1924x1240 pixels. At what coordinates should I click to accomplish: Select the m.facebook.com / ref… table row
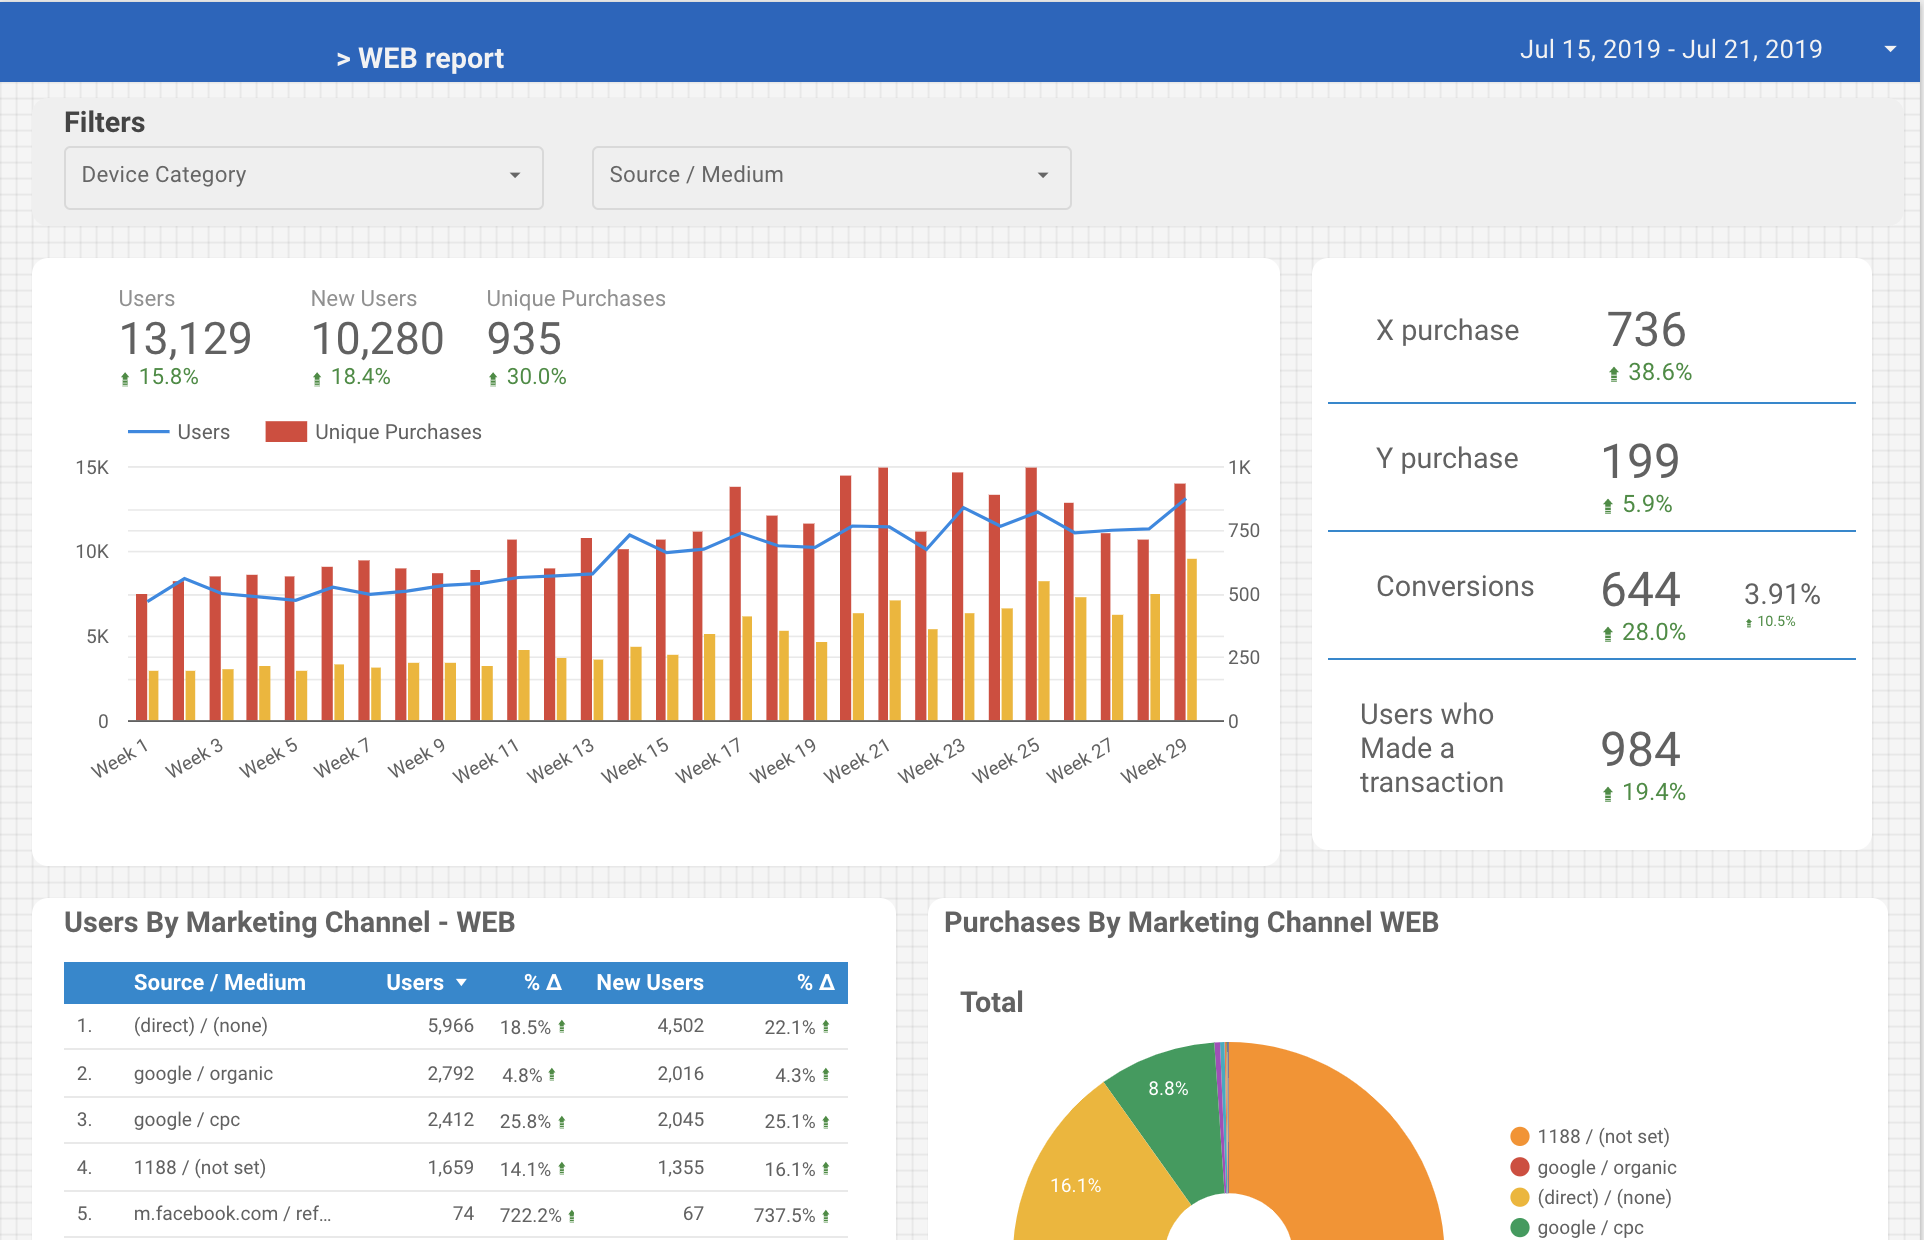tap(456, 1214)
